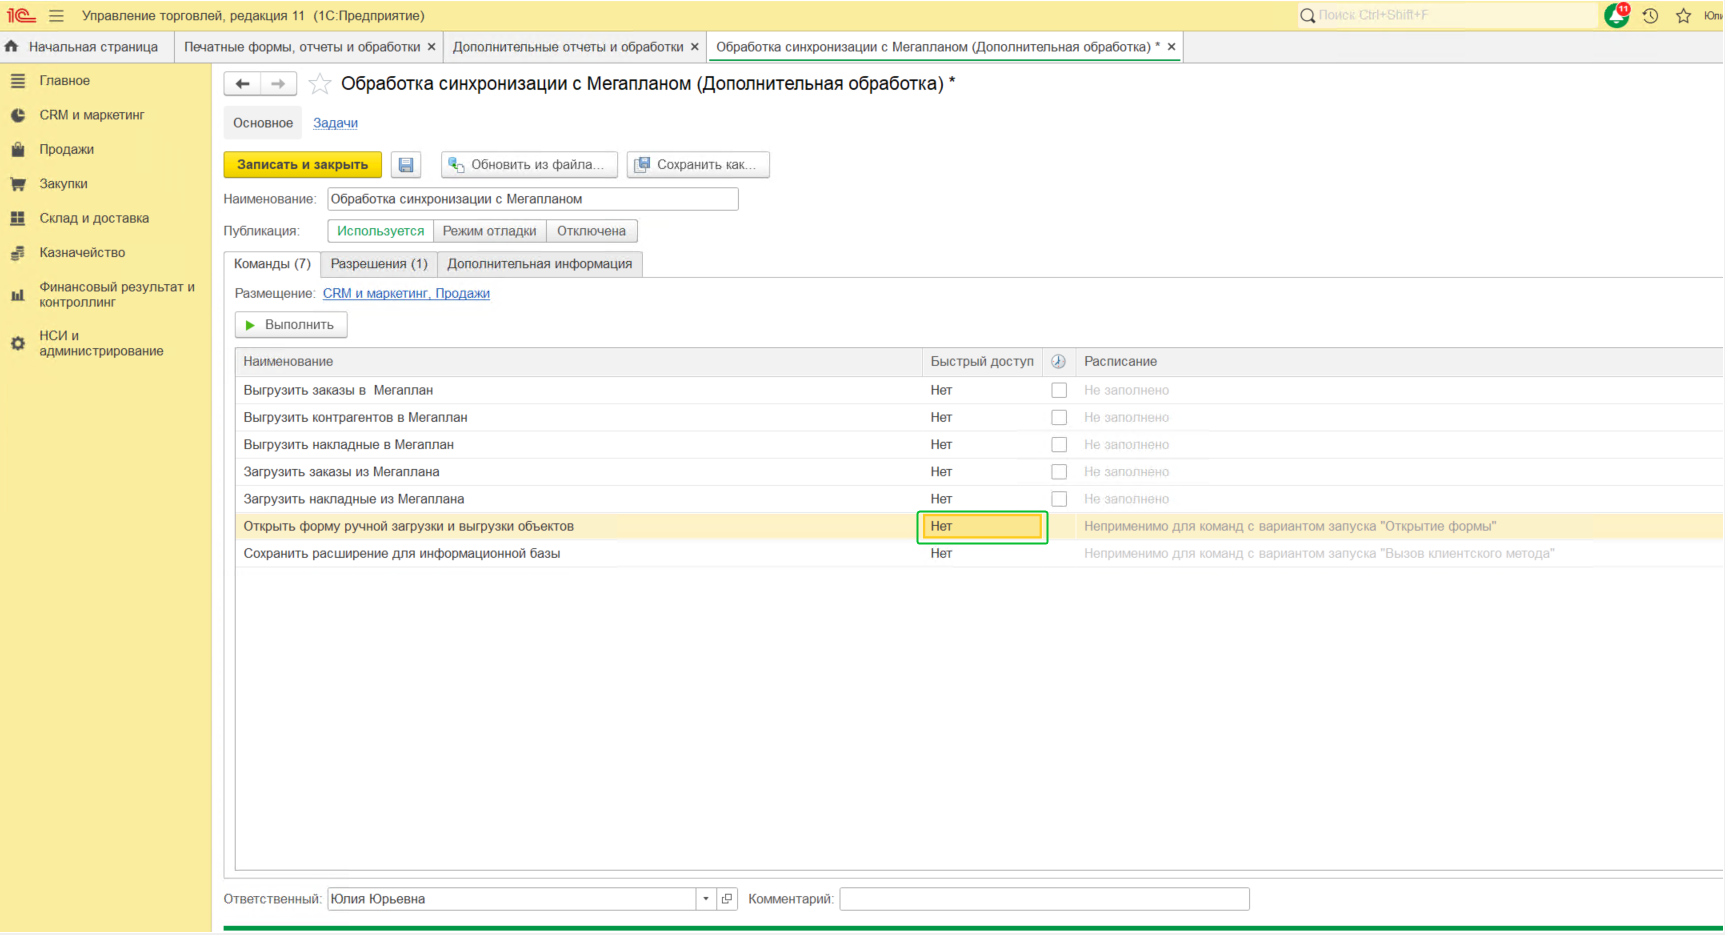This screenshot has height=935, width=1725.
Task: Close Обработка синхронизации с Мегапланом tab
Action: point(1171,47)
